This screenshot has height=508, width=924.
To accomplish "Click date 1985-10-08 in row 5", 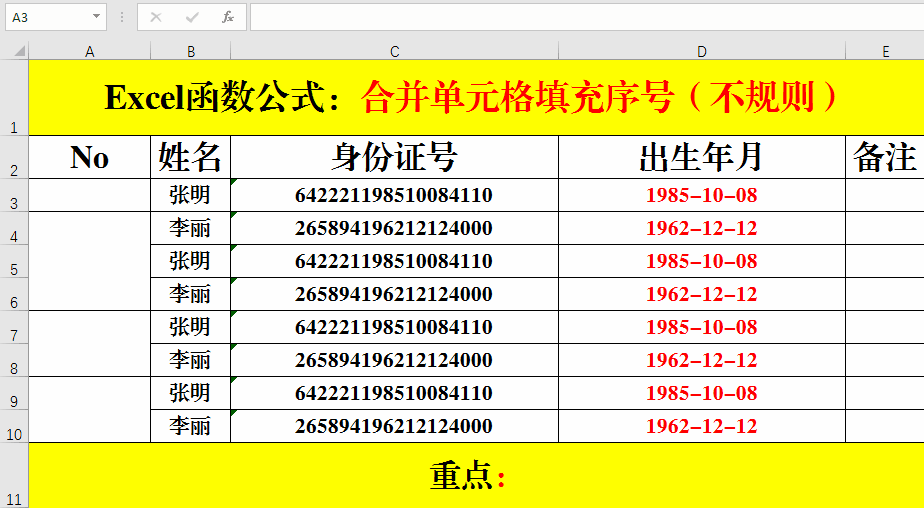I will click(701, 261).
